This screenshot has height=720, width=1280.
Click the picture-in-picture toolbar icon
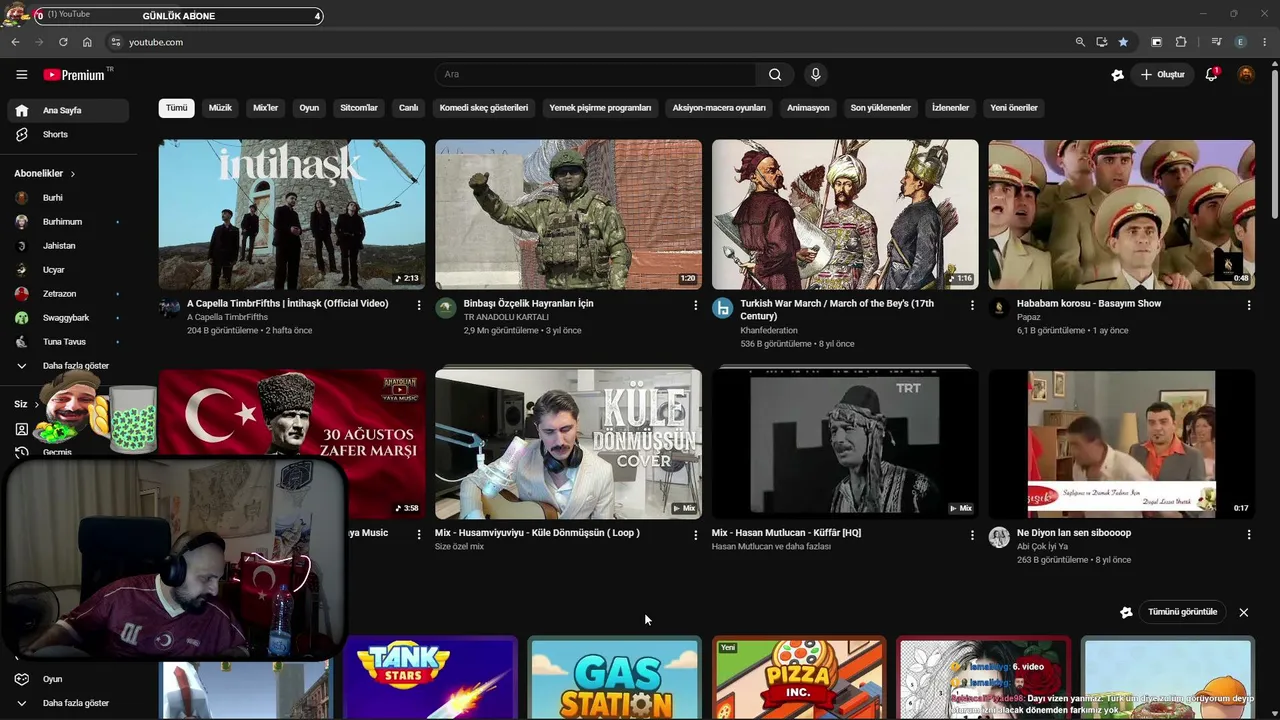tap(1157, 42)
